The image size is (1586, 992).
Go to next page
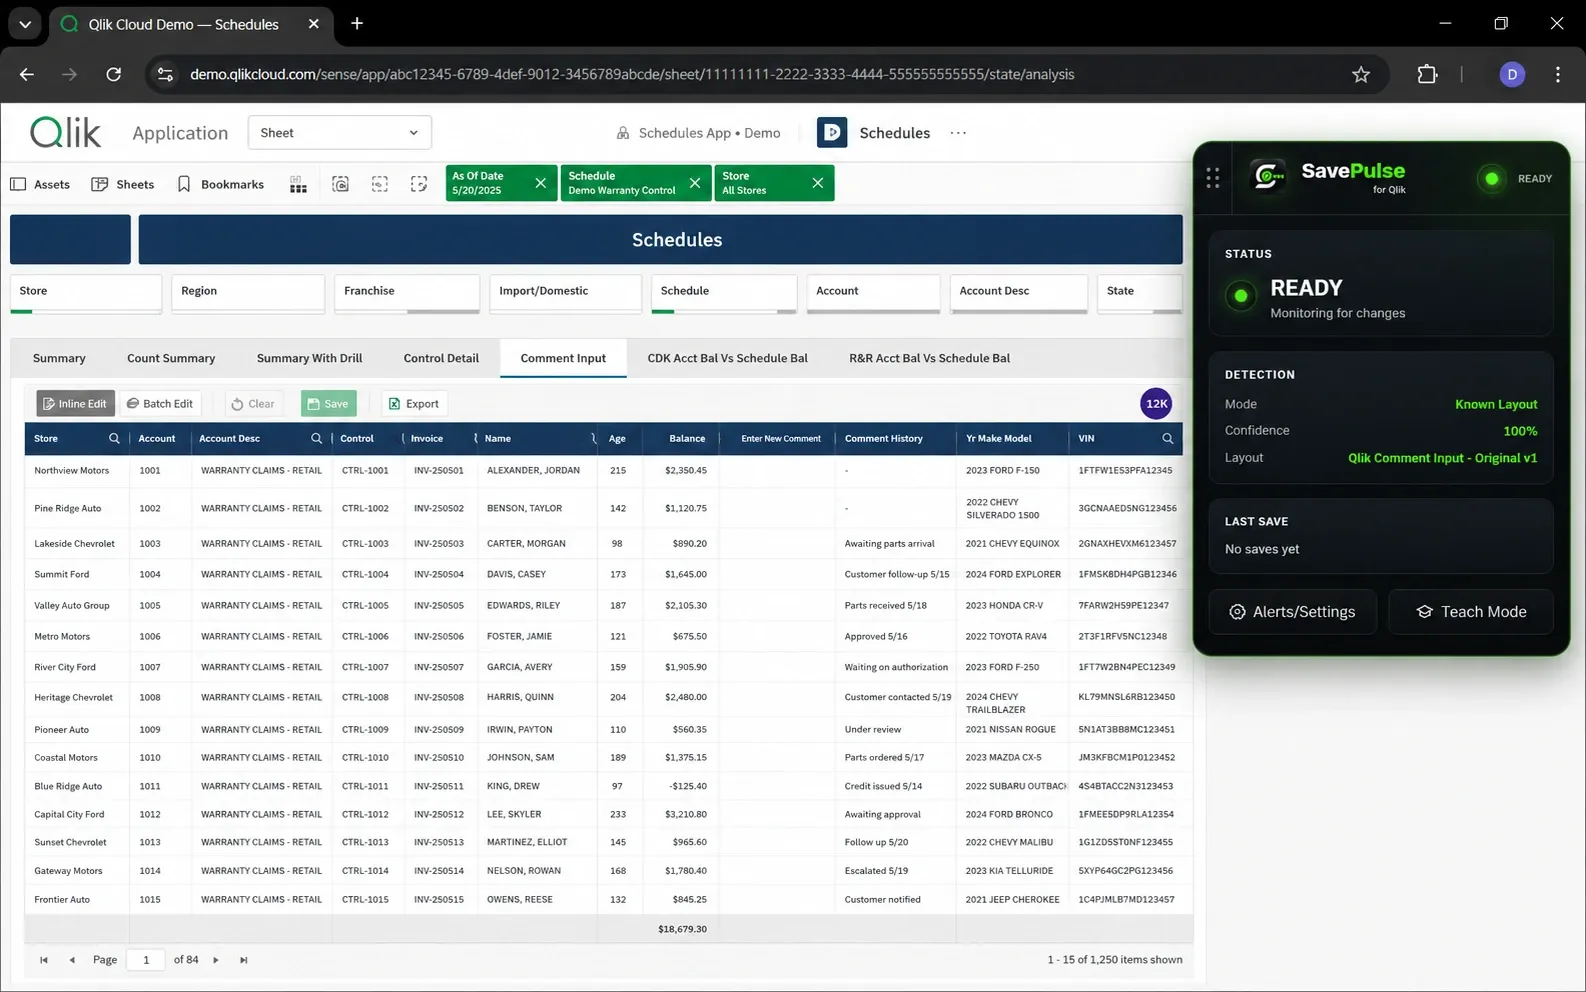216,960
